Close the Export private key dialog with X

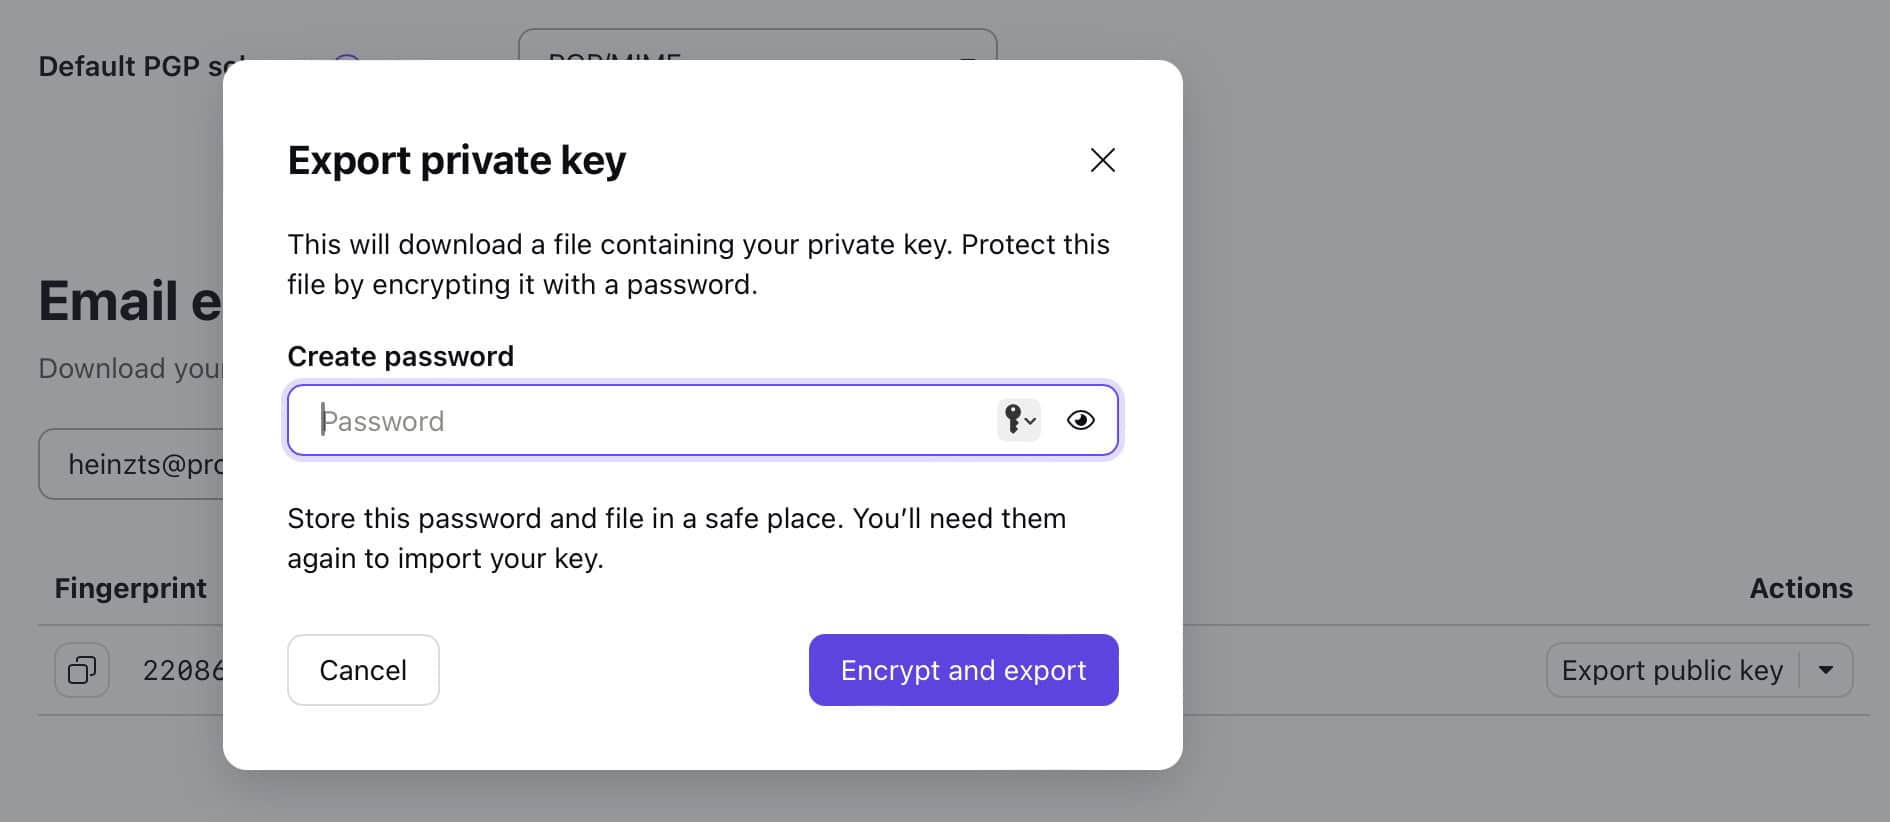point(1102,160)
